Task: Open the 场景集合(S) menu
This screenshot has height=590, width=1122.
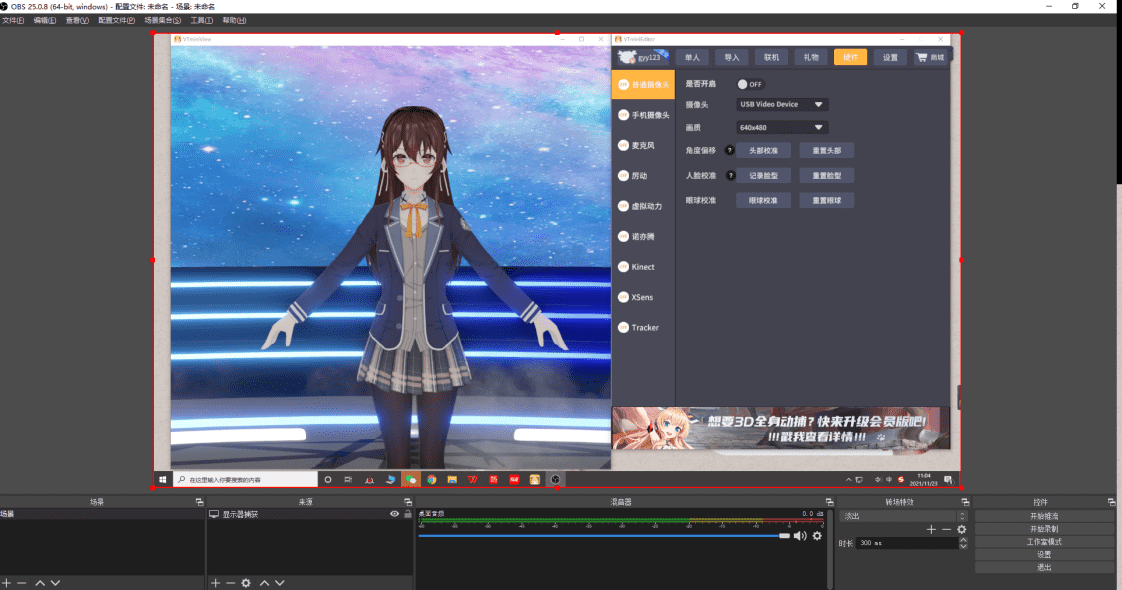Action: point(162,20)
